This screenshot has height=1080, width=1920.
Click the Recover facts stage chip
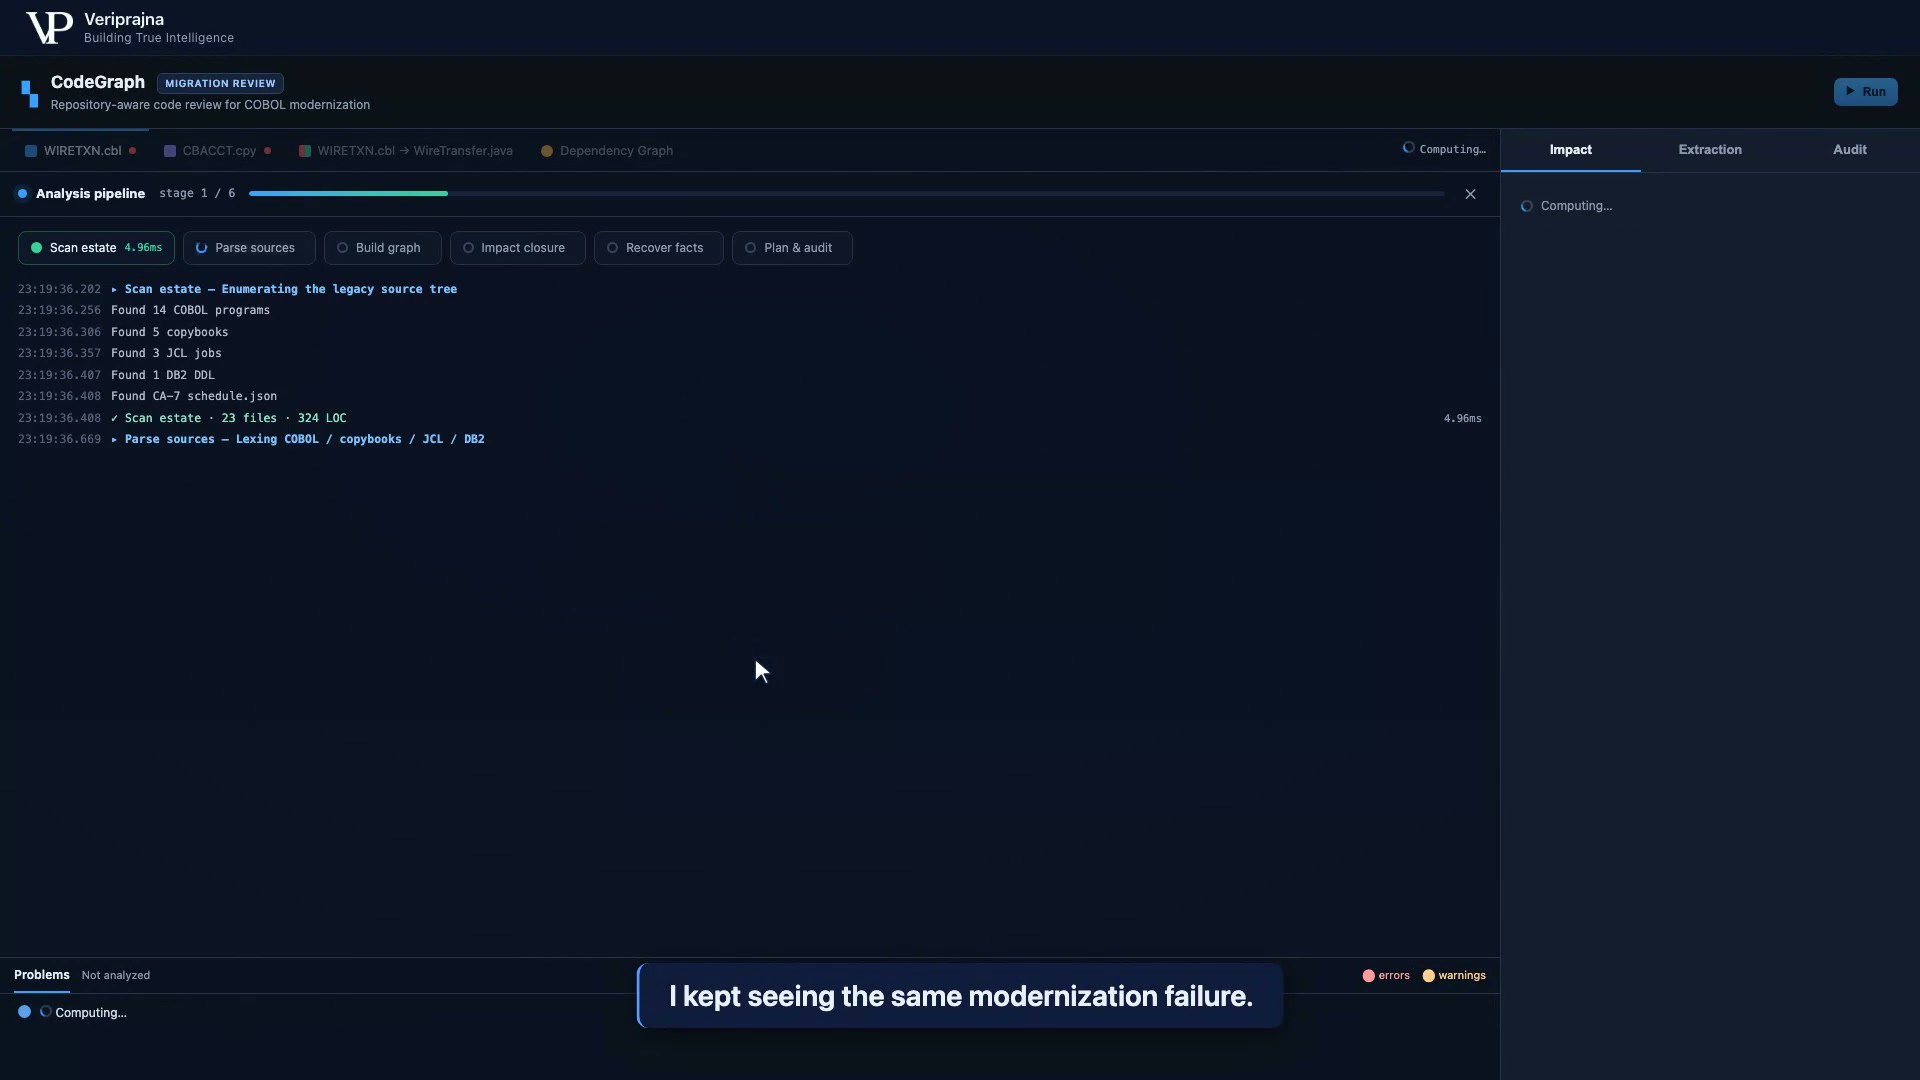(x=658, y=248)
